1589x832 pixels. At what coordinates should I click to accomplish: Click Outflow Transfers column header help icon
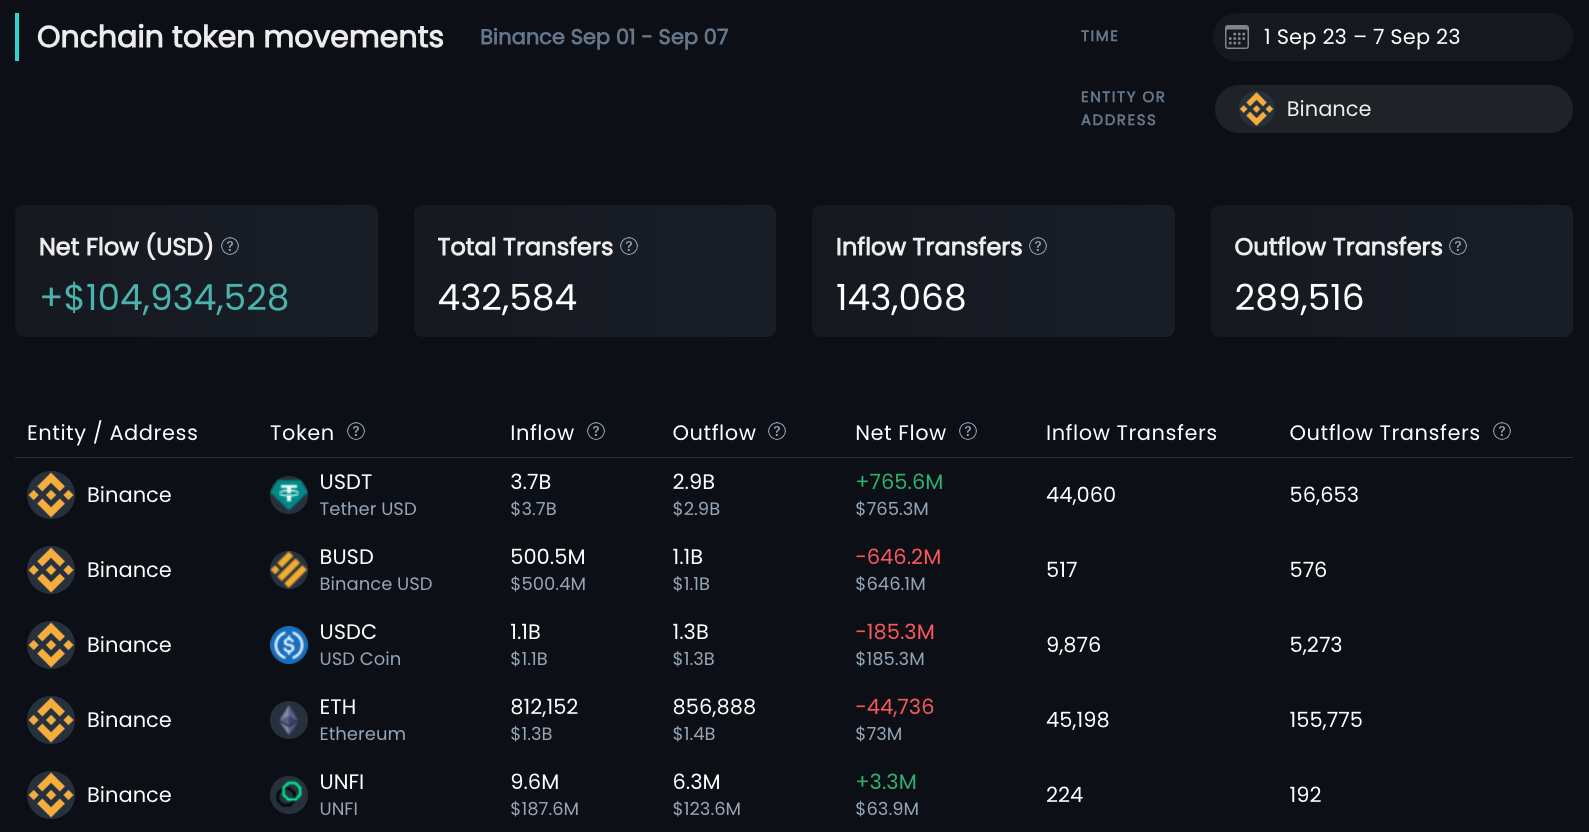[1502, 431]
